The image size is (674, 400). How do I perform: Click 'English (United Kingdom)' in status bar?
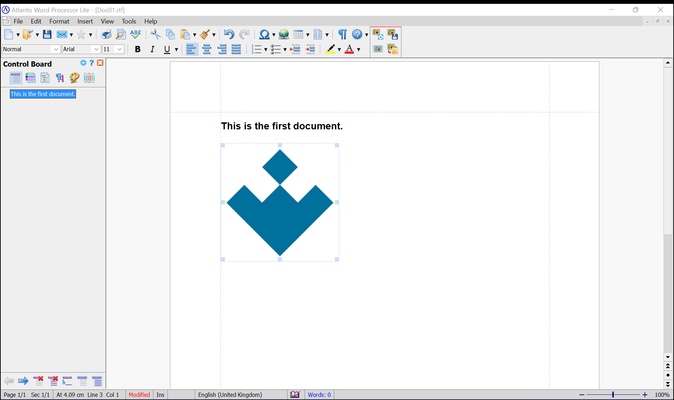[x=230, y=394]
